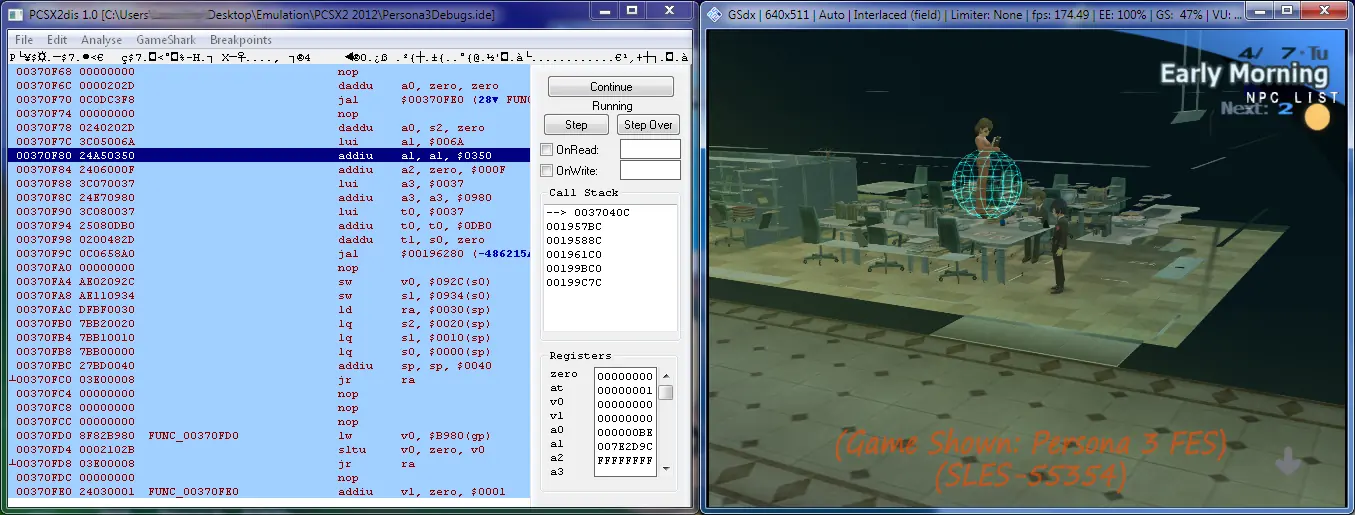Select the lui t0, $0037 row
Screen dimensions: 1355x515
(x=269, y=212)
